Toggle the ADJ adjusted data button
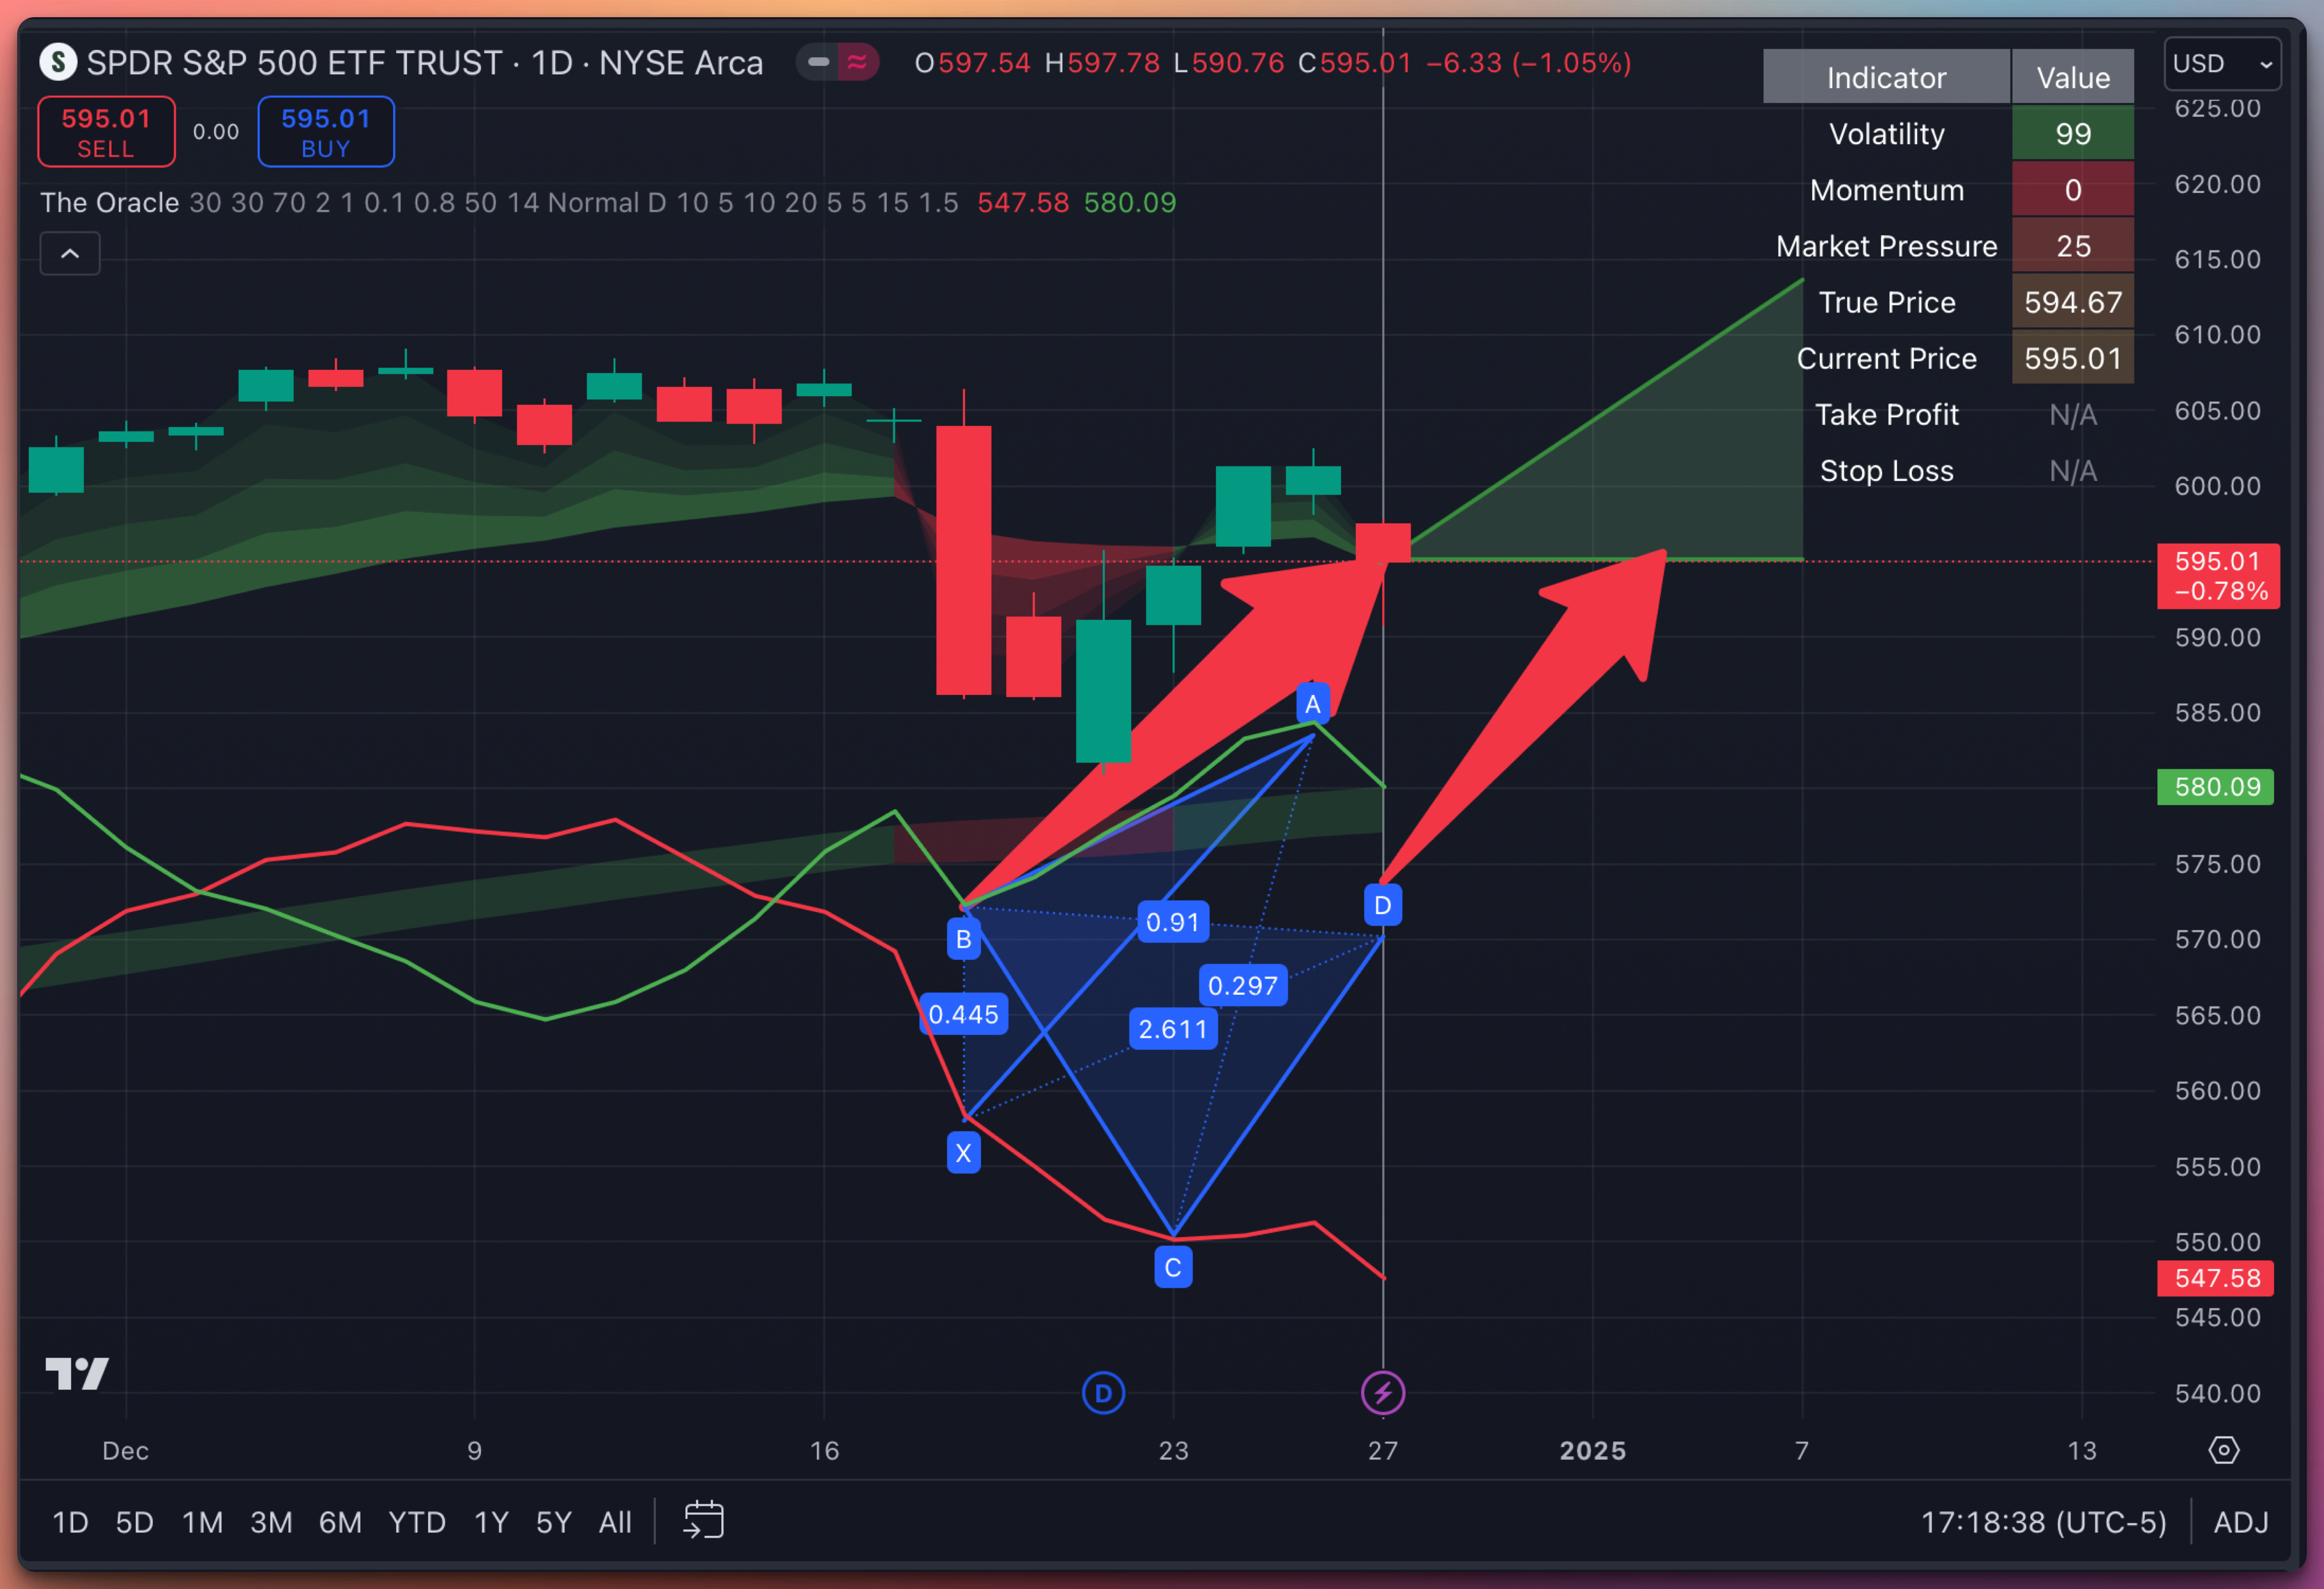The height and width of the screenshot is (1589, 2324). point(2240,1522)
